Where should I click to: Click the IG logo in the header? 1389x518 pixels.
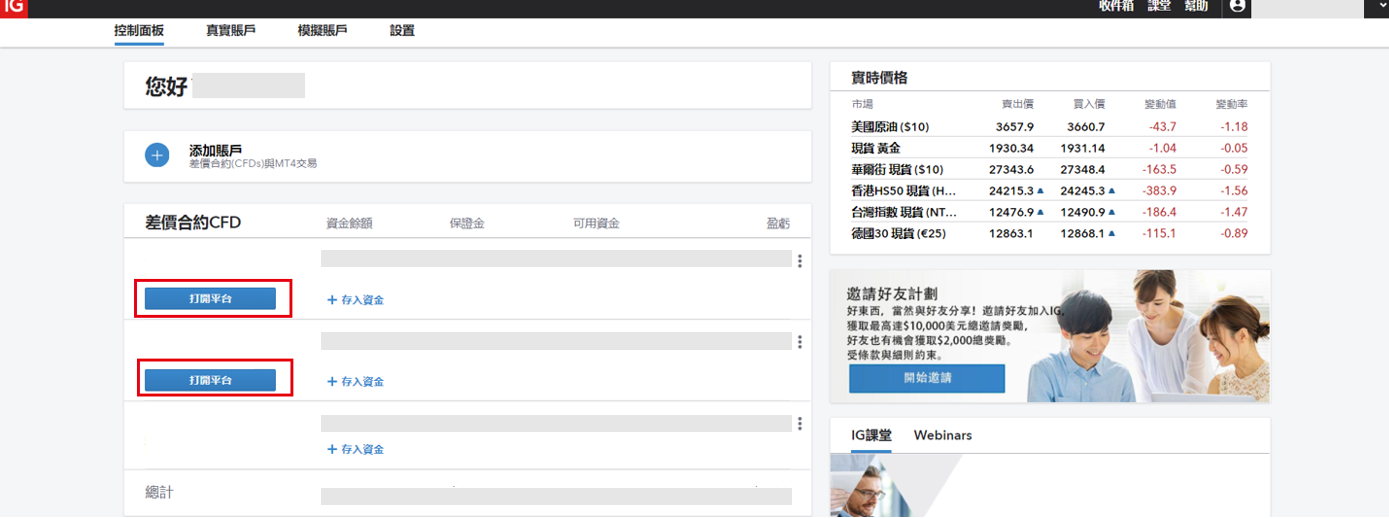13,8
